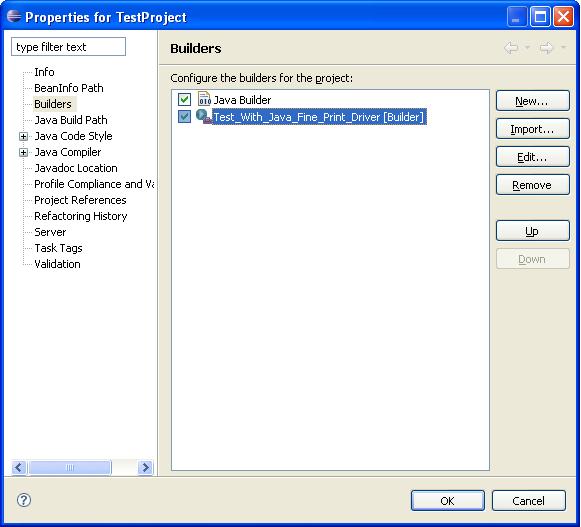581x527 pixels.
Task: Click the Java Builder file icon
Action: 204,99
